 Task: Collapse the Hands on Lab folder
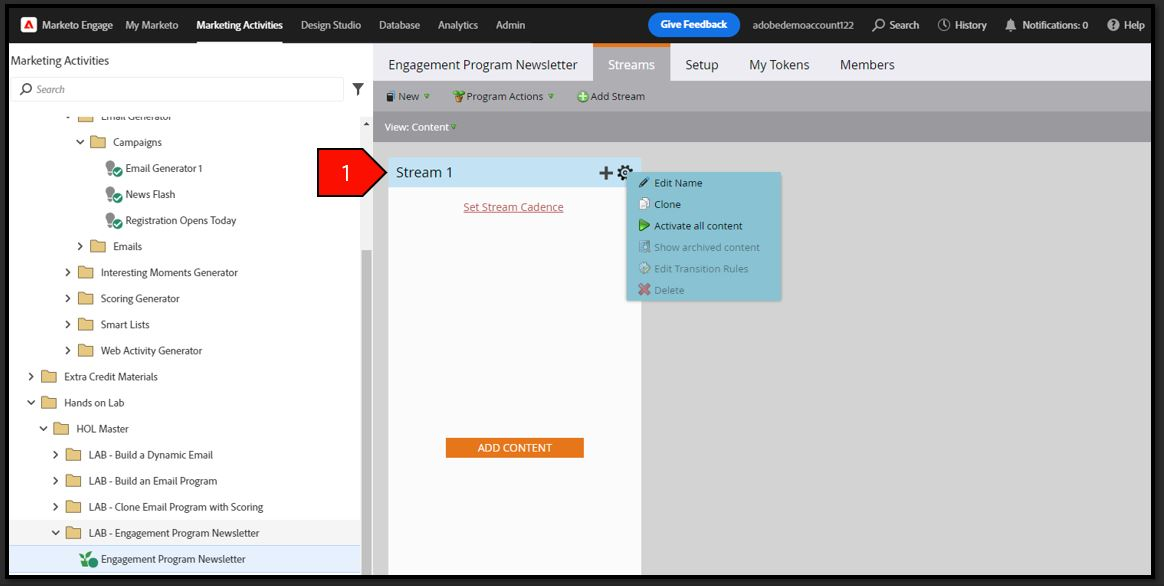(31, 403)
